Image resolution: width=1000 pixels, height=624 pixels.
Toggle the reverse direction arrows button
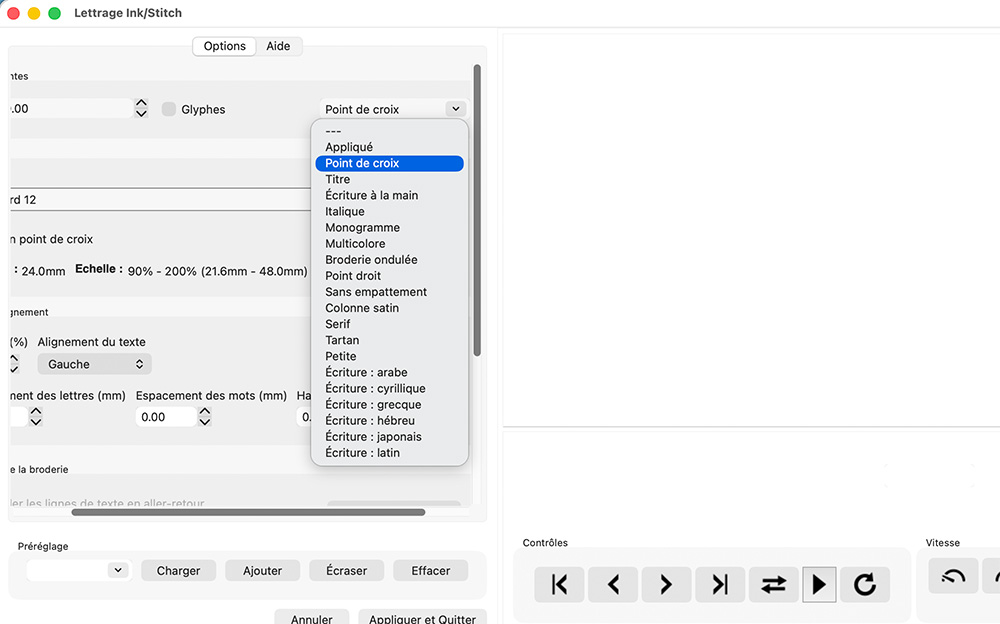point(774,584)
